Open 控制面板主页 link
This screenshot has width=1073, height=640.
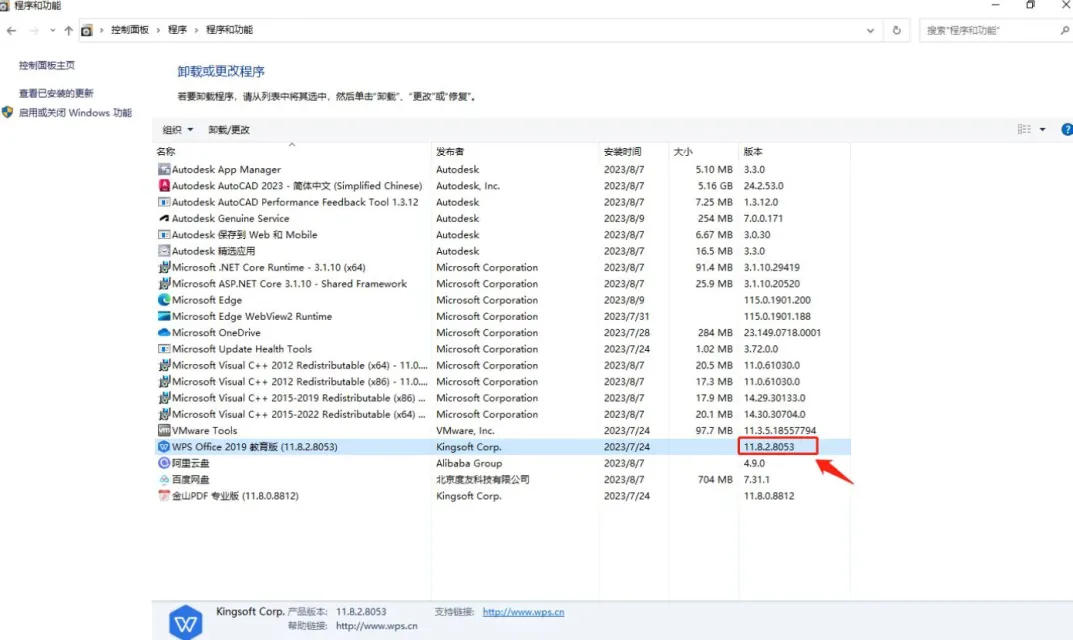[47, 66]
